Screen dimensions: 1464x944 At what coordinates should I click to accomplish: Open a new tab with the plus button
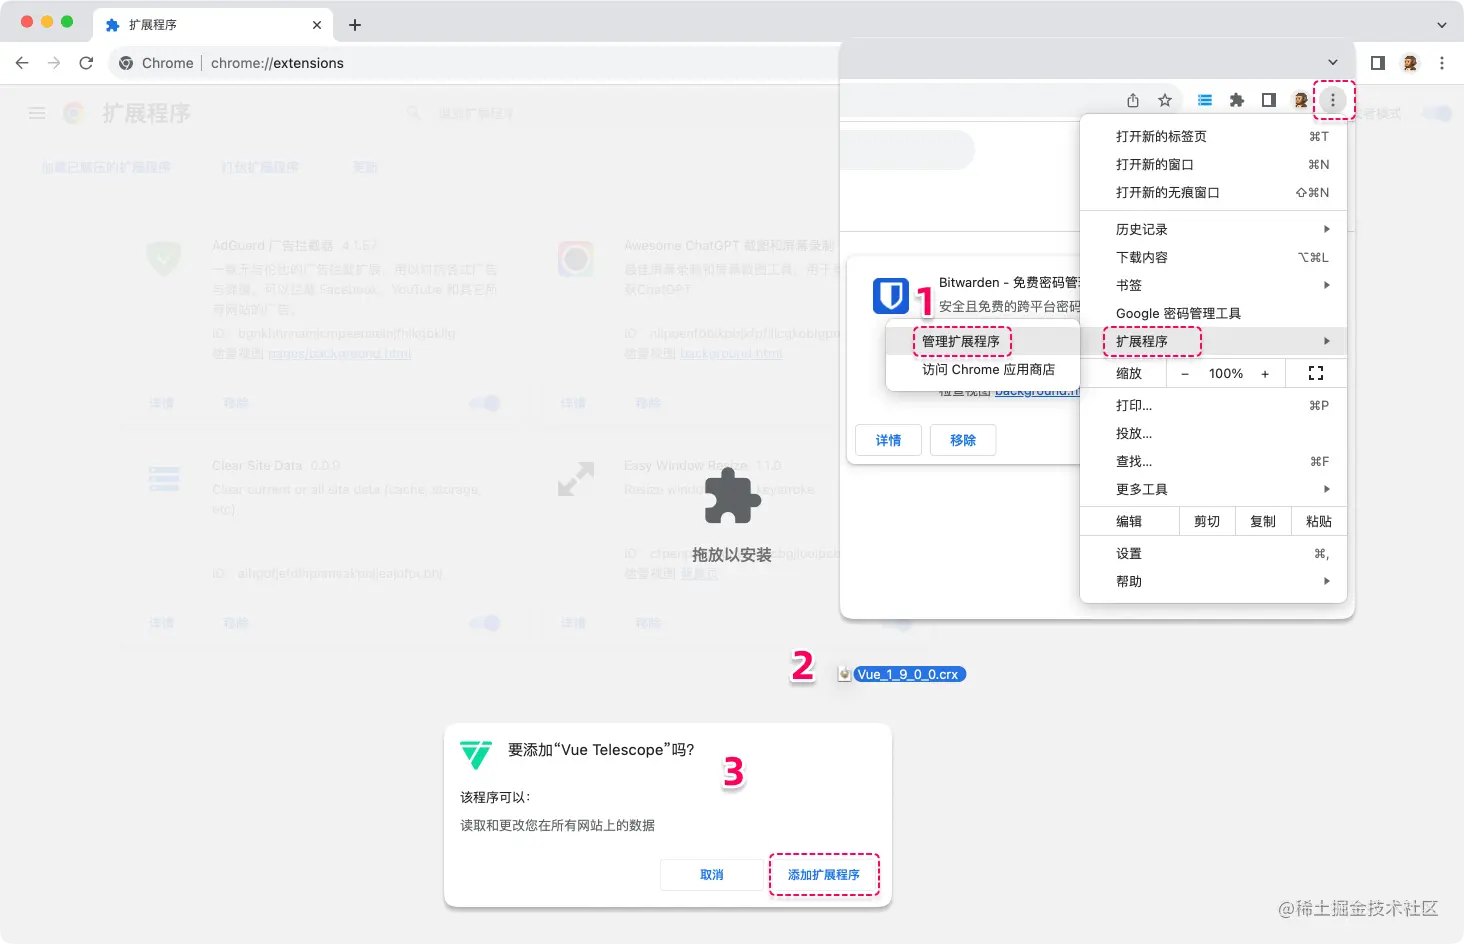coord(355,25)
